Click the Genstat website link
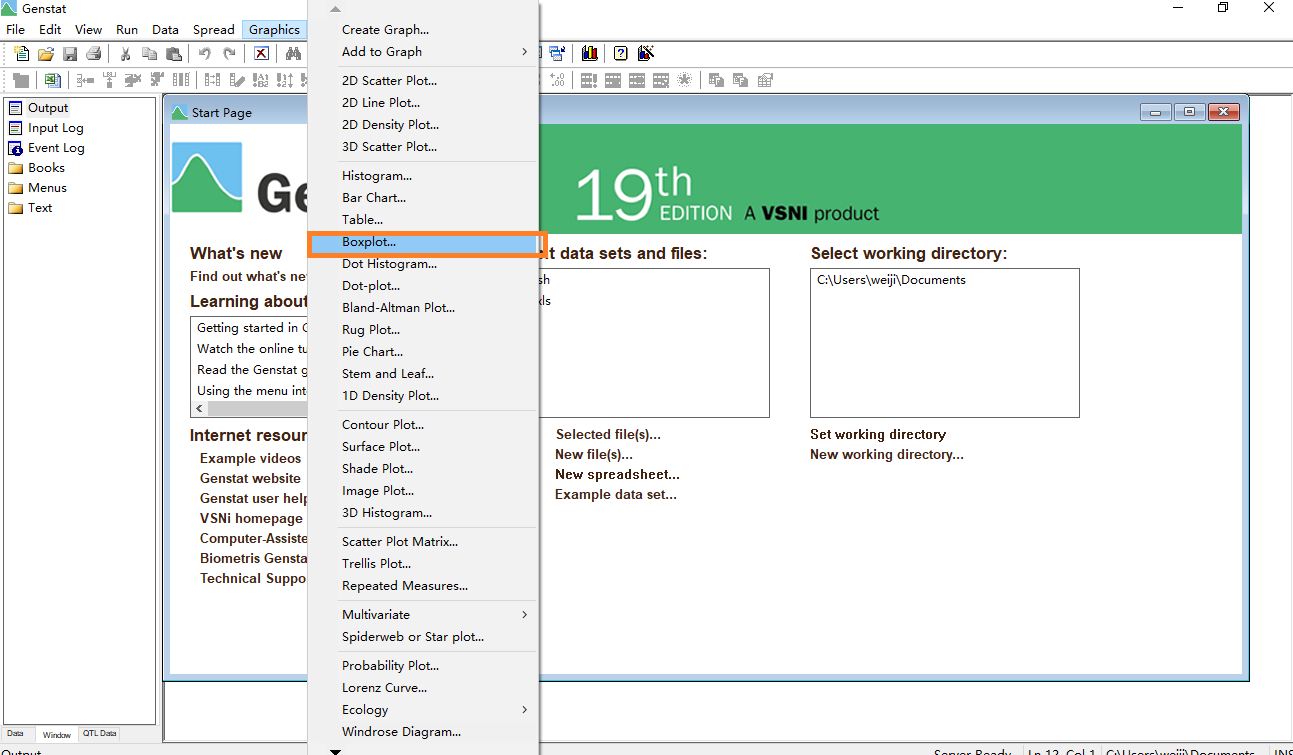 (x=250, y=479)
